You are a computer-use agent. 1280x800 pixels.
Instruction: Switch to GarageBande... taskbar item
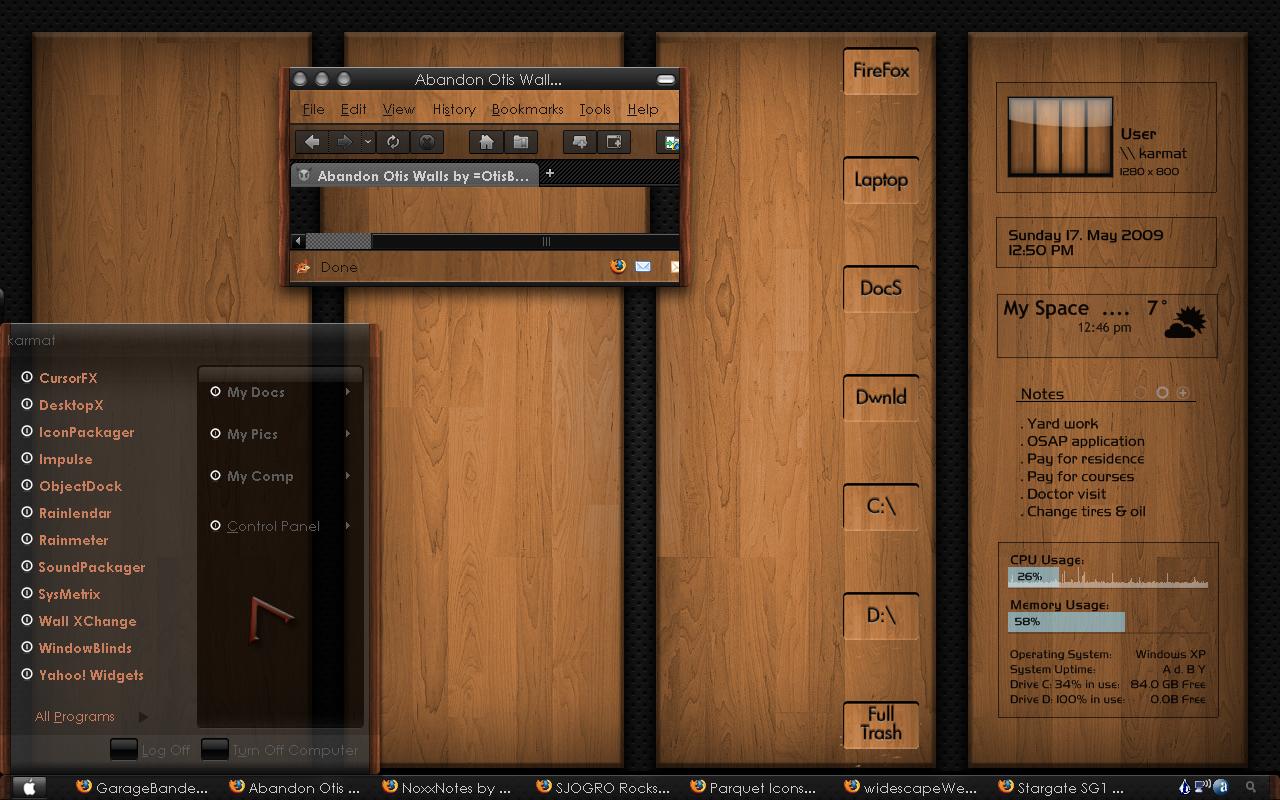click(142, 787)
